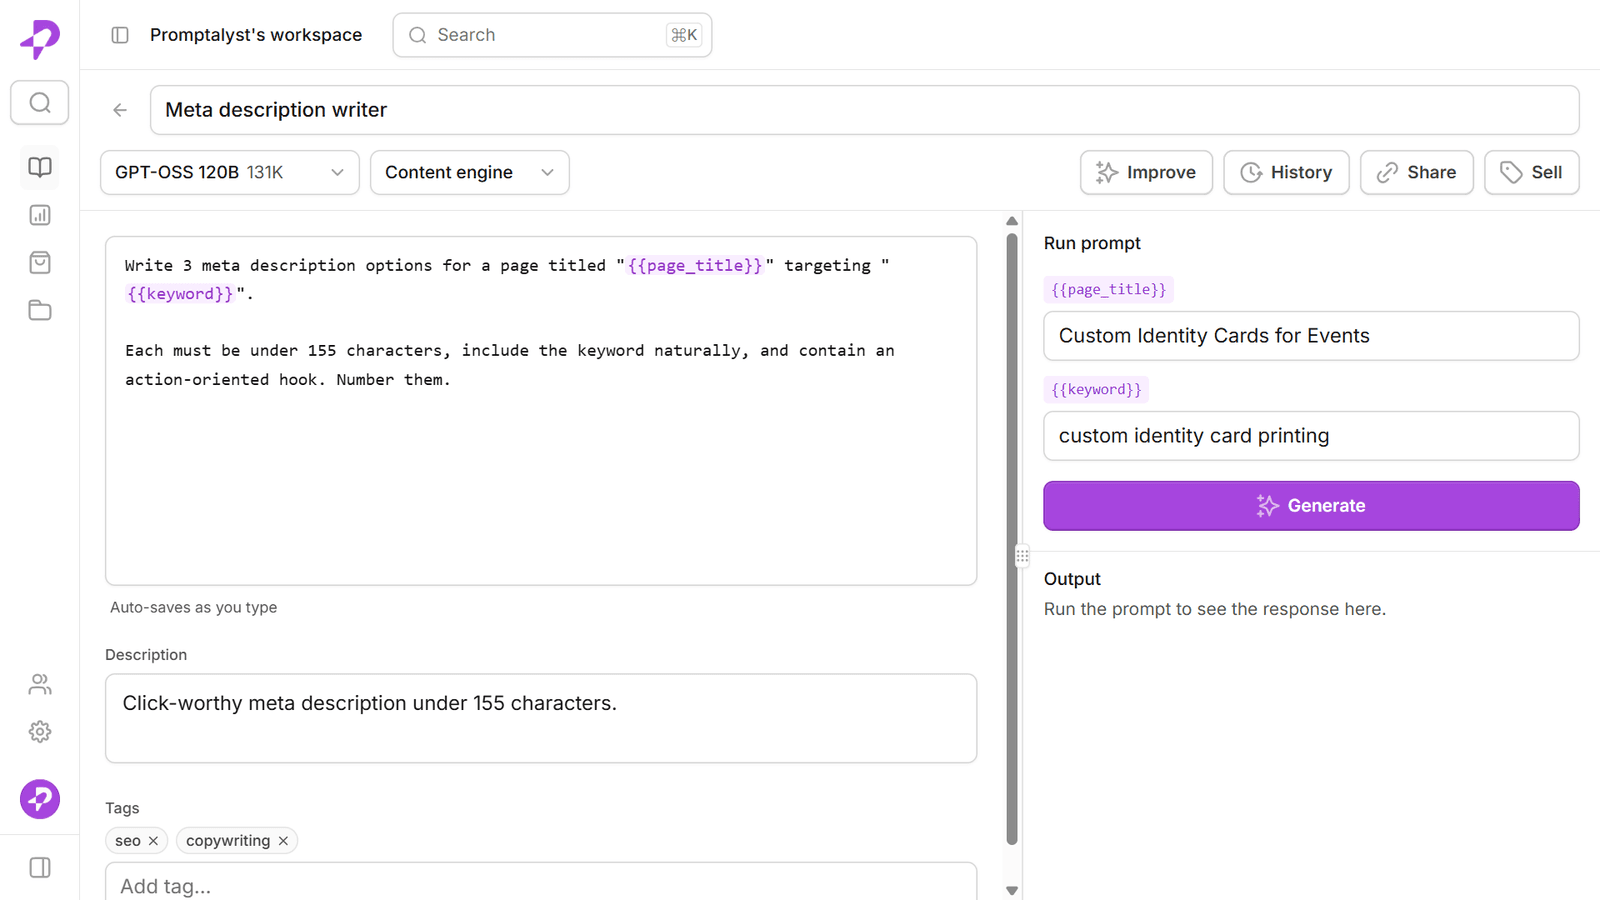Open the analytics chart icon
Viewport: 1600px width, 900px height.
point(40,215)
